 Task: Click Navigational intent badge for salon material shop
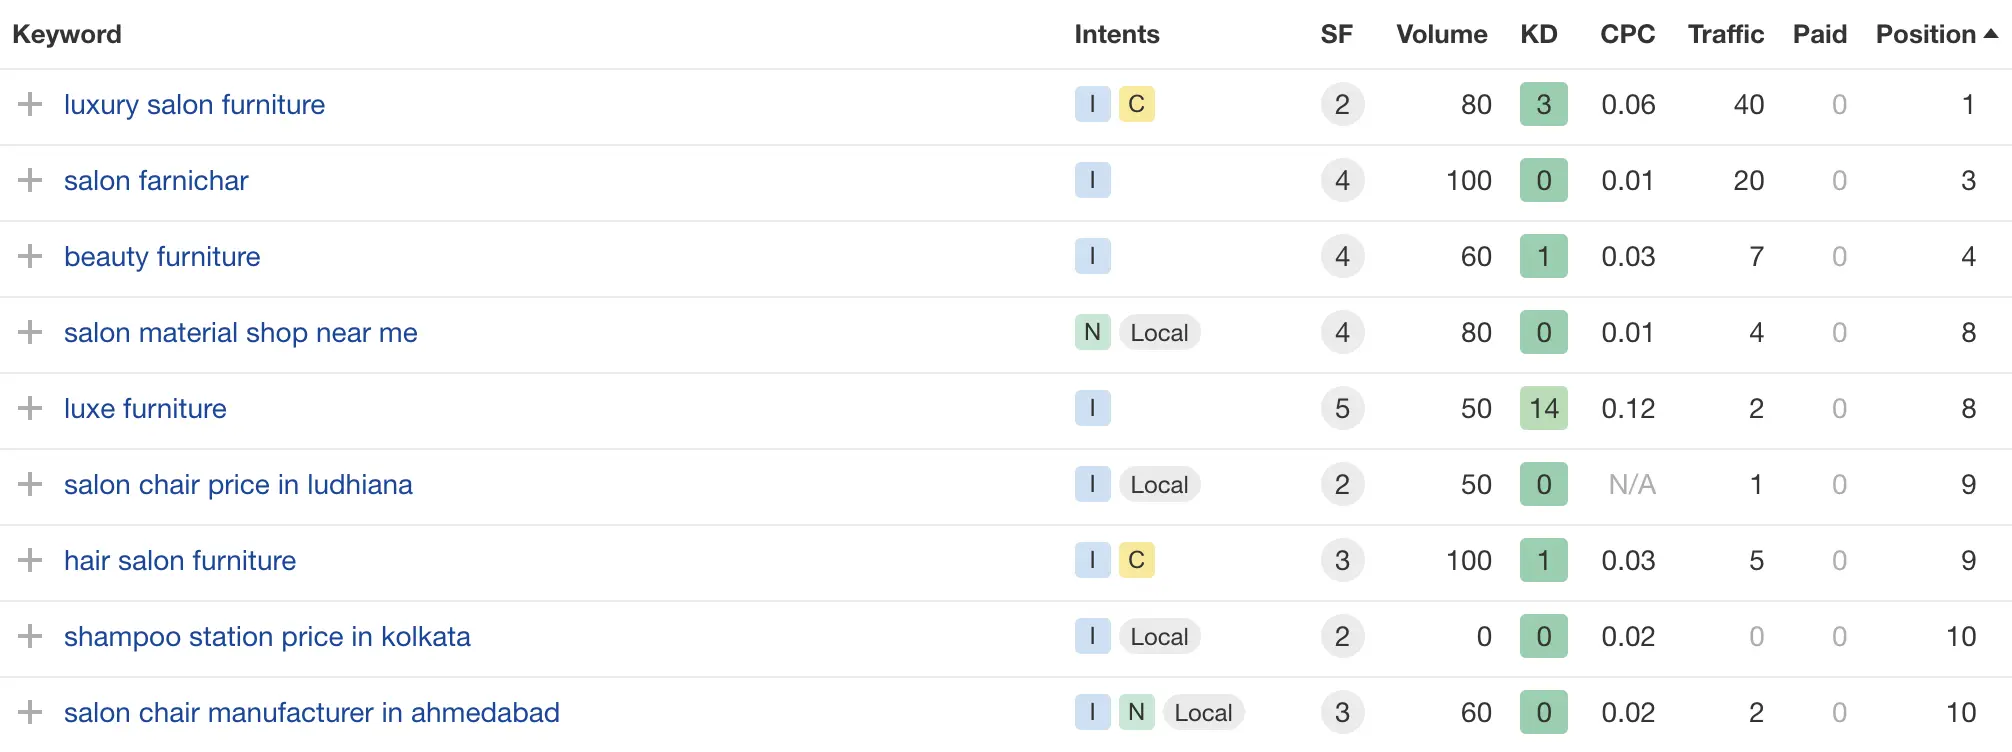[x=1092, y=332]
